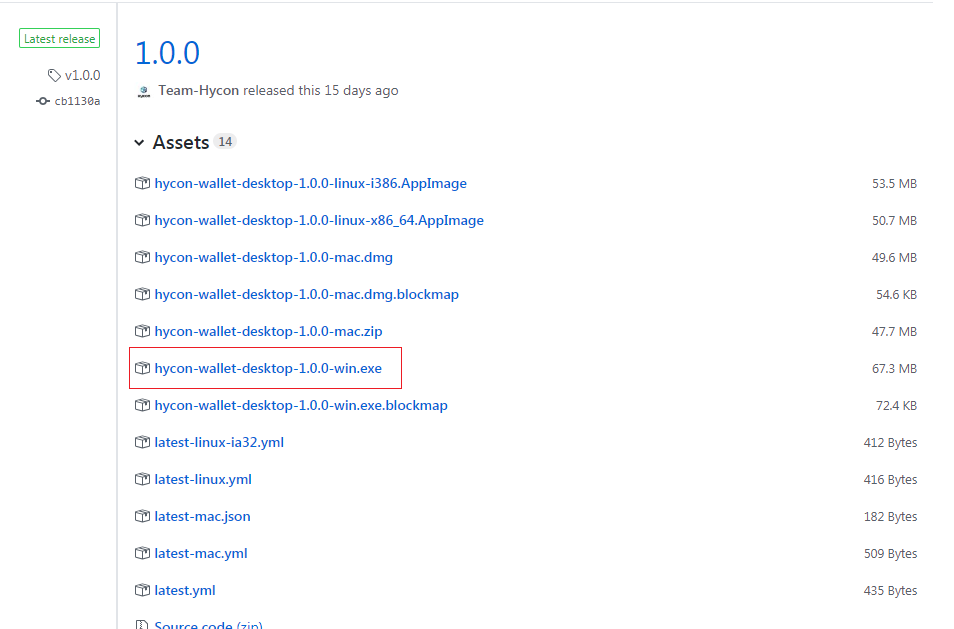
Task: Click package icon for latest-mac.yml
Action: [x=142, y=554]
